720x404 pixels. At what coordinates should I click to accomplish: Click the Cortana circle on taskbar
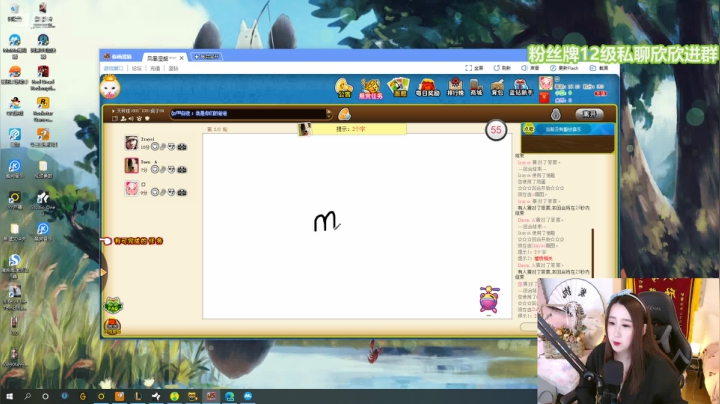(45, 396)
